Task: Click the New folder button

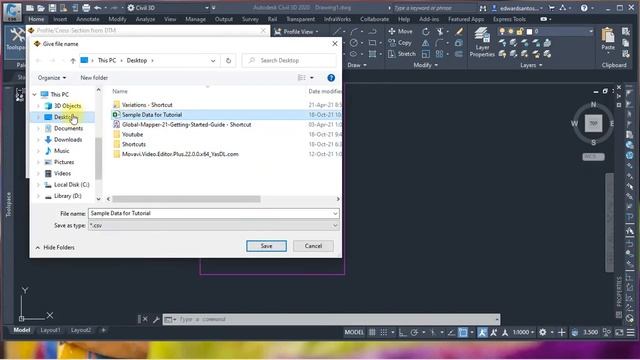Action: 94,78
